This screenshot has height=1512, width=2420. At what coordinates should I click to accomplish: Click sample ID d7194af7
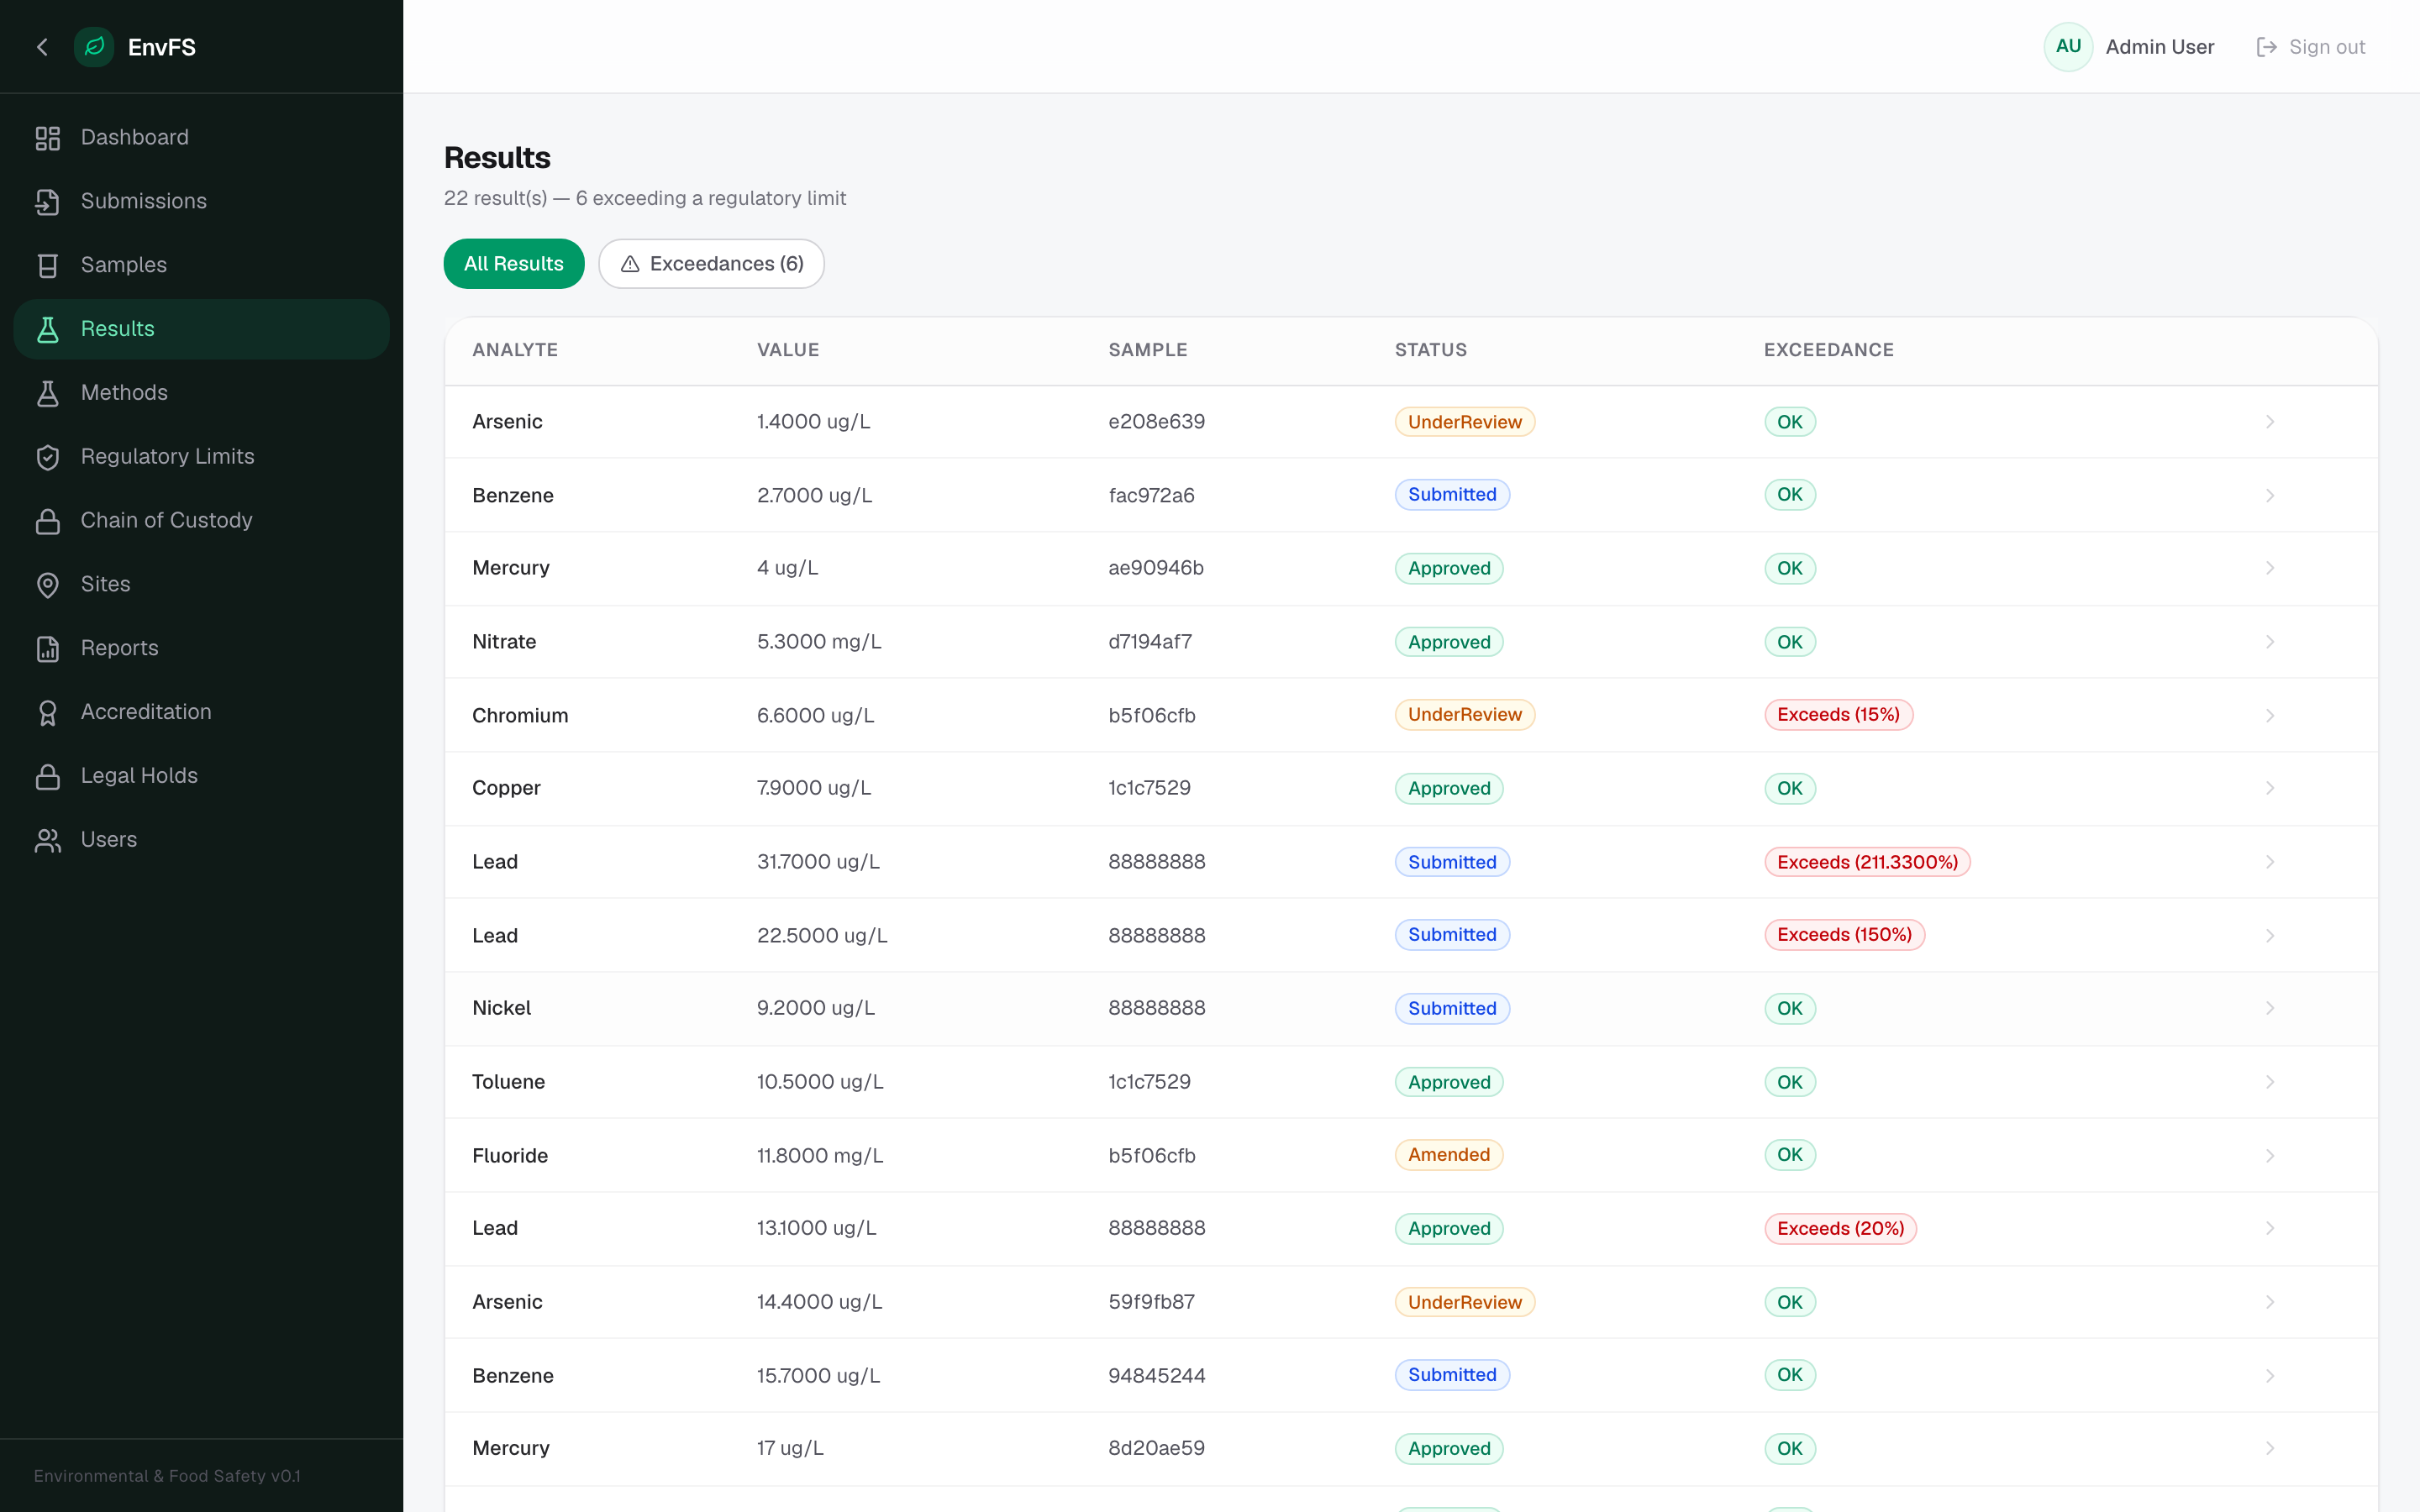click(x=1150, y=642)
